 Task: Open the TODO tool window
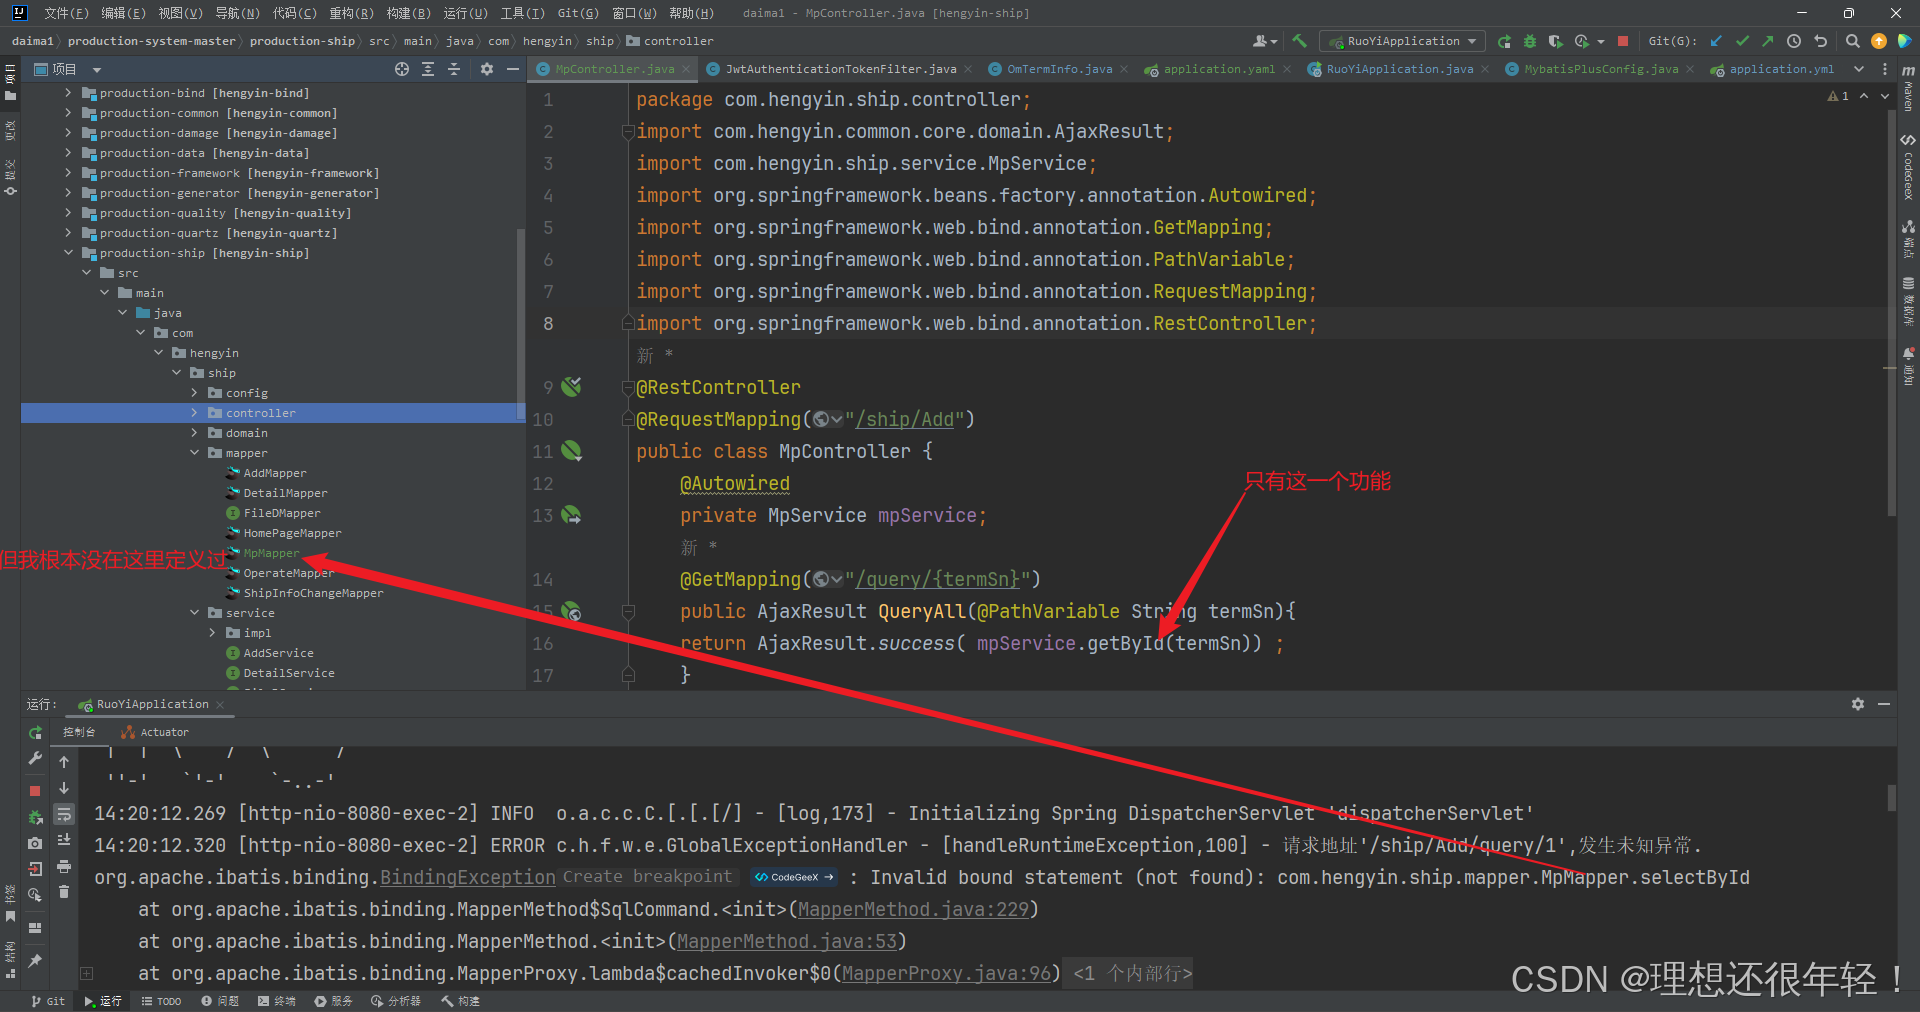(161, 1001)
